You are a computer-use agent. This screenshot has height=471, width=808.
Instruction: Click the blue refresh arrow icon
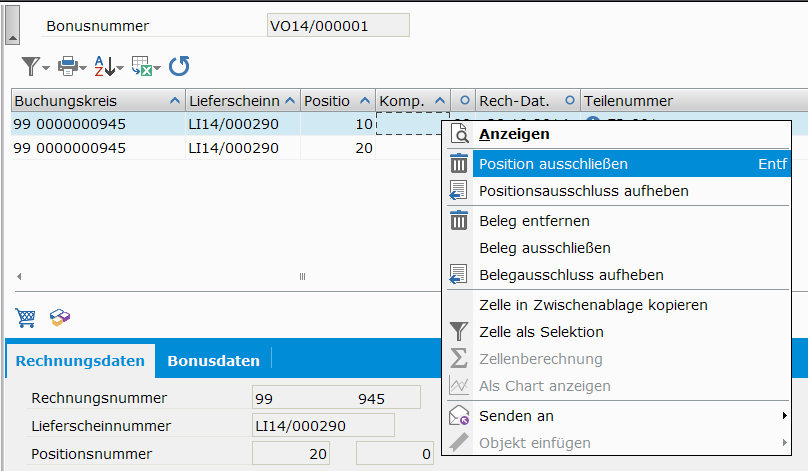pos(179,67)
